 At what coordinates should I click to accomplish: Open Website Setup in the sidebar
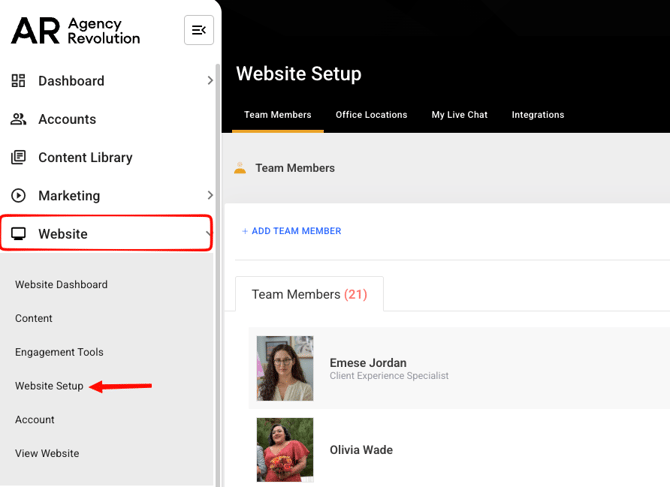coord(49,386)
